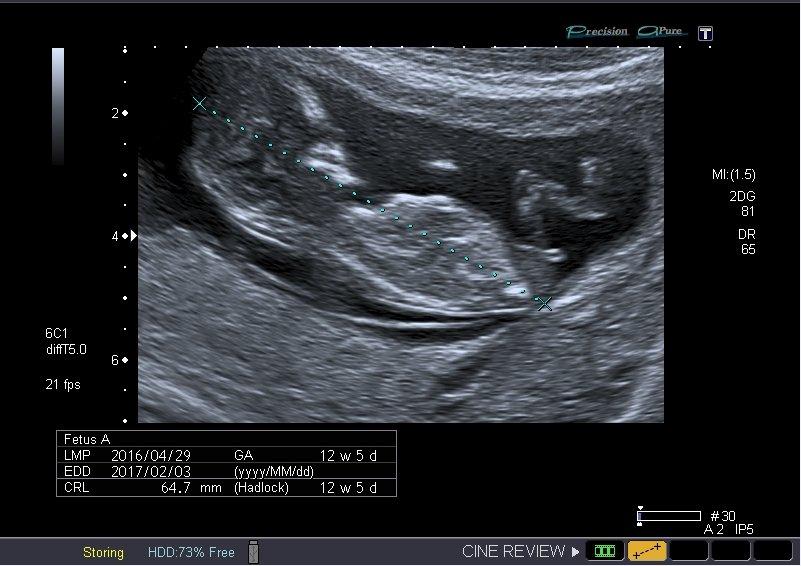The width and height of the screenshot is (801, 566).
Task: Click the focus marker arrow at 4 cm
Action: 133,236
